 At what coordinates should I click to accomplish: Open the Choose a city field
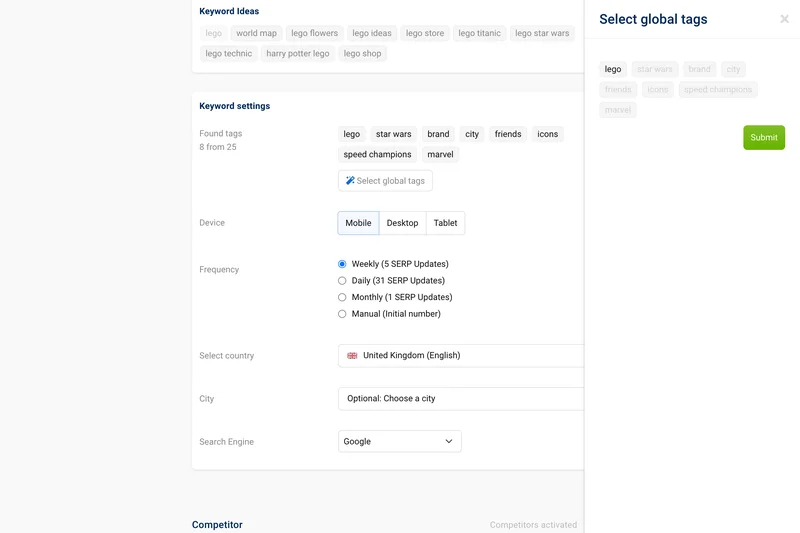coord(460,399)
